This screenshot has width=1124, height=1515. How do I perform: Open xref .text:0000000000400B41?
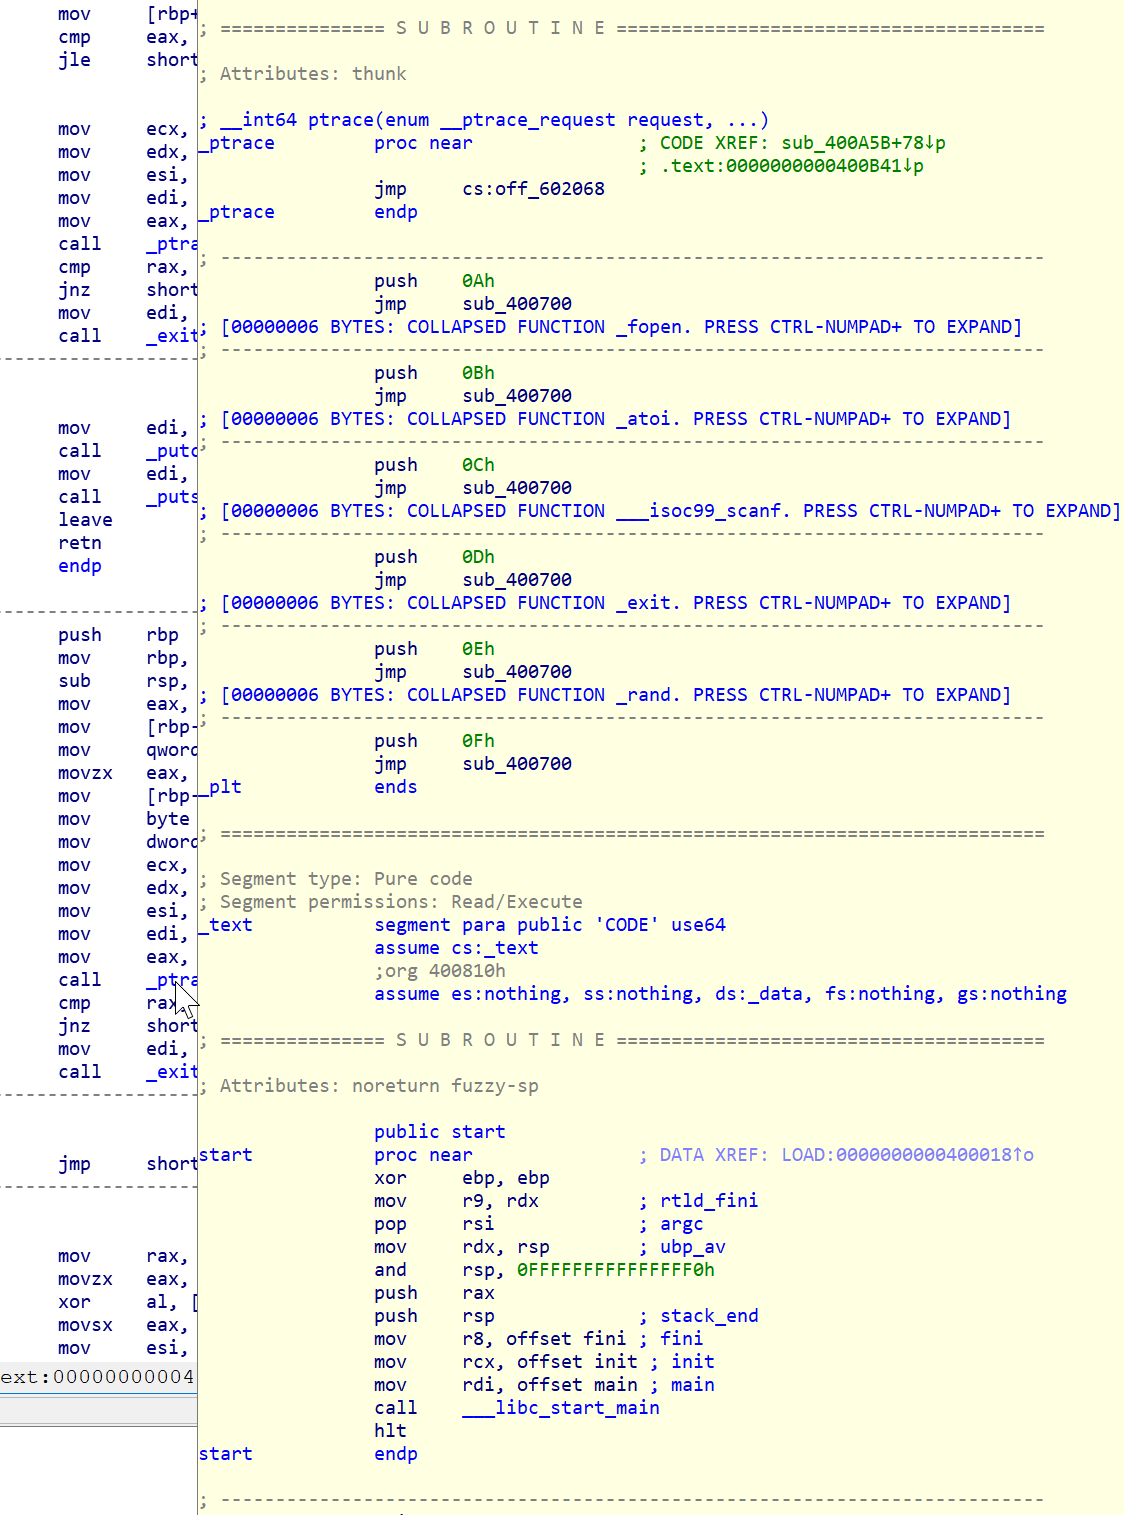pyautogui.click(x=792, y=166)
